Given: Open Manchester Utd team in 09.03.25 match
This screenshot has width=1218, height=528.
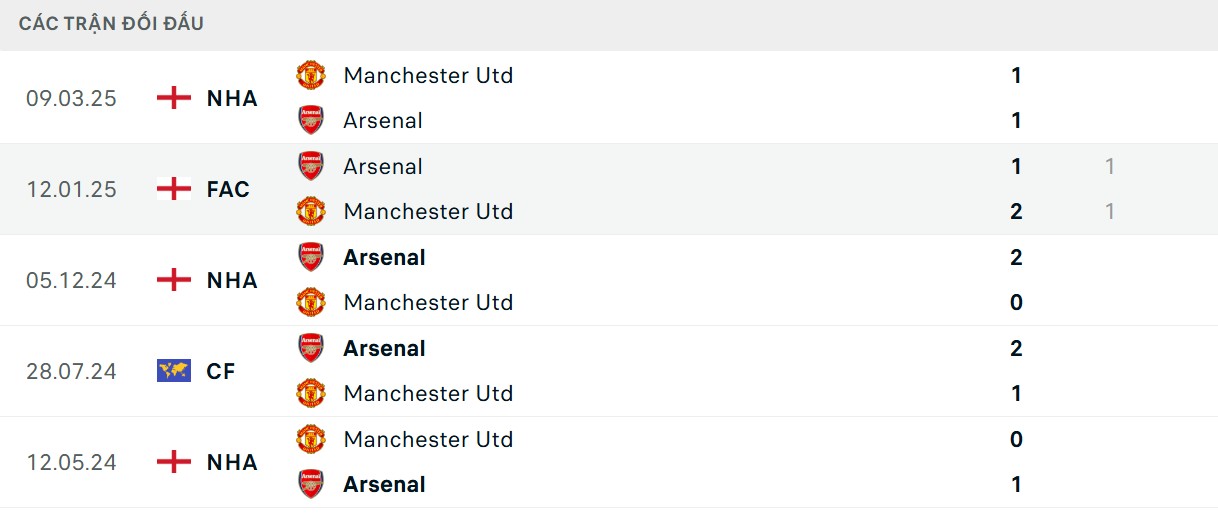Looking at the screenshot, I should (428, 75).
